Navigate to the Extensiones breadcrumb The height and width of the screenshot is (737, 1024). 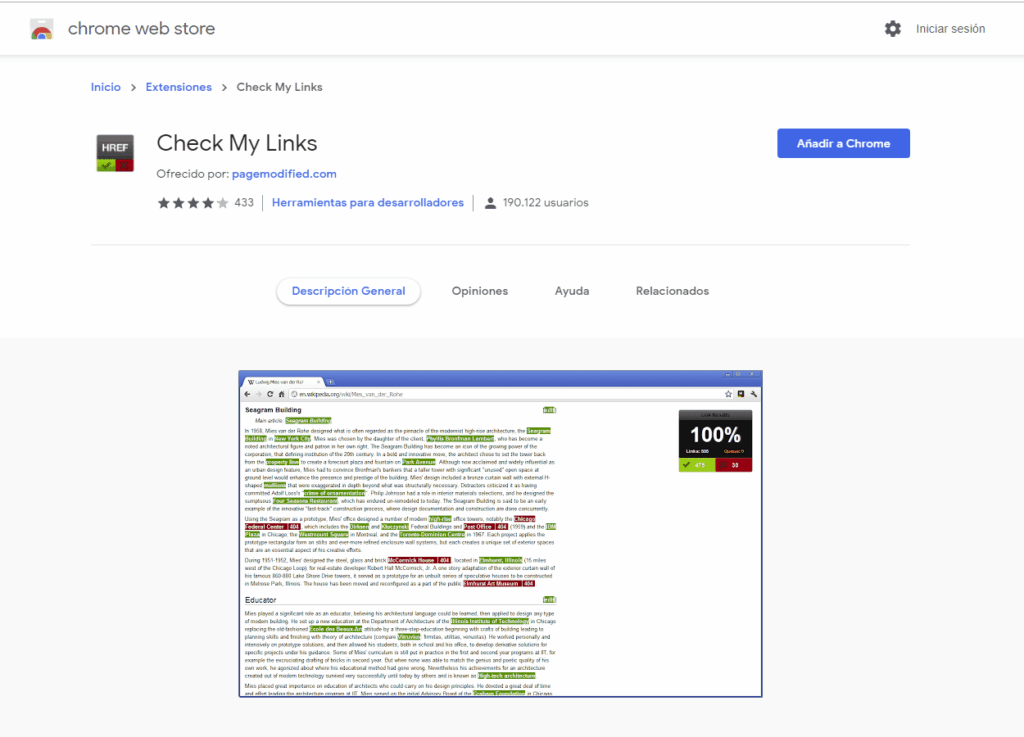tap(178, 87)
